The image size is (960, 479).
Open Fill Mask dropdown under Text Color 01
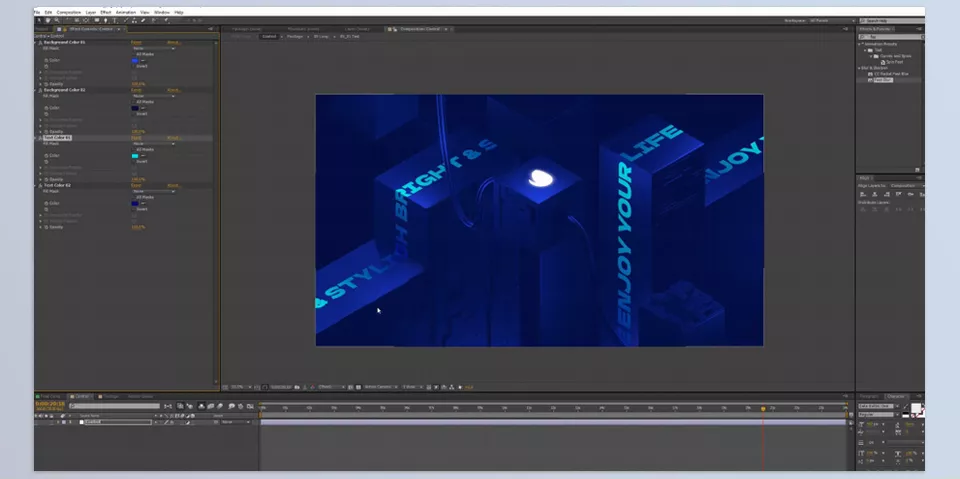[153, 143]
